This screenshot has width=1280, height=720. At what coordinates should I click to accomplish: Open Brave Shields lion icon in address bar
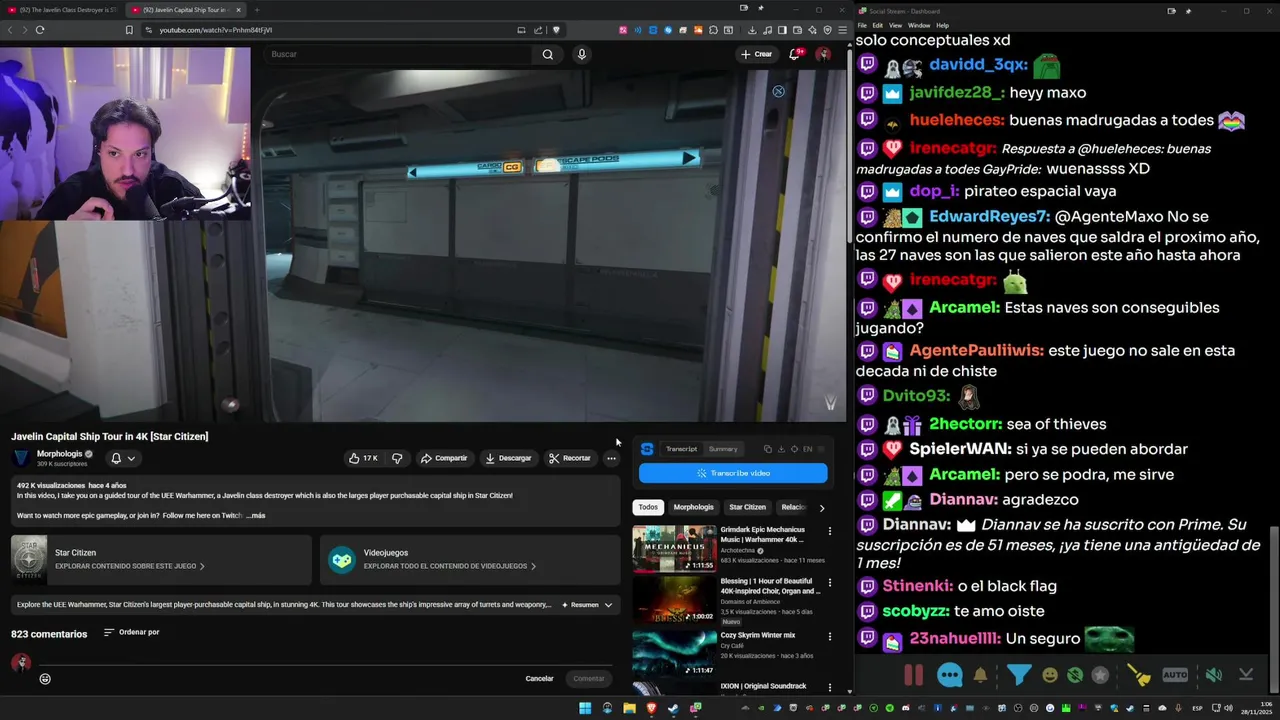(x=556, y=30)
